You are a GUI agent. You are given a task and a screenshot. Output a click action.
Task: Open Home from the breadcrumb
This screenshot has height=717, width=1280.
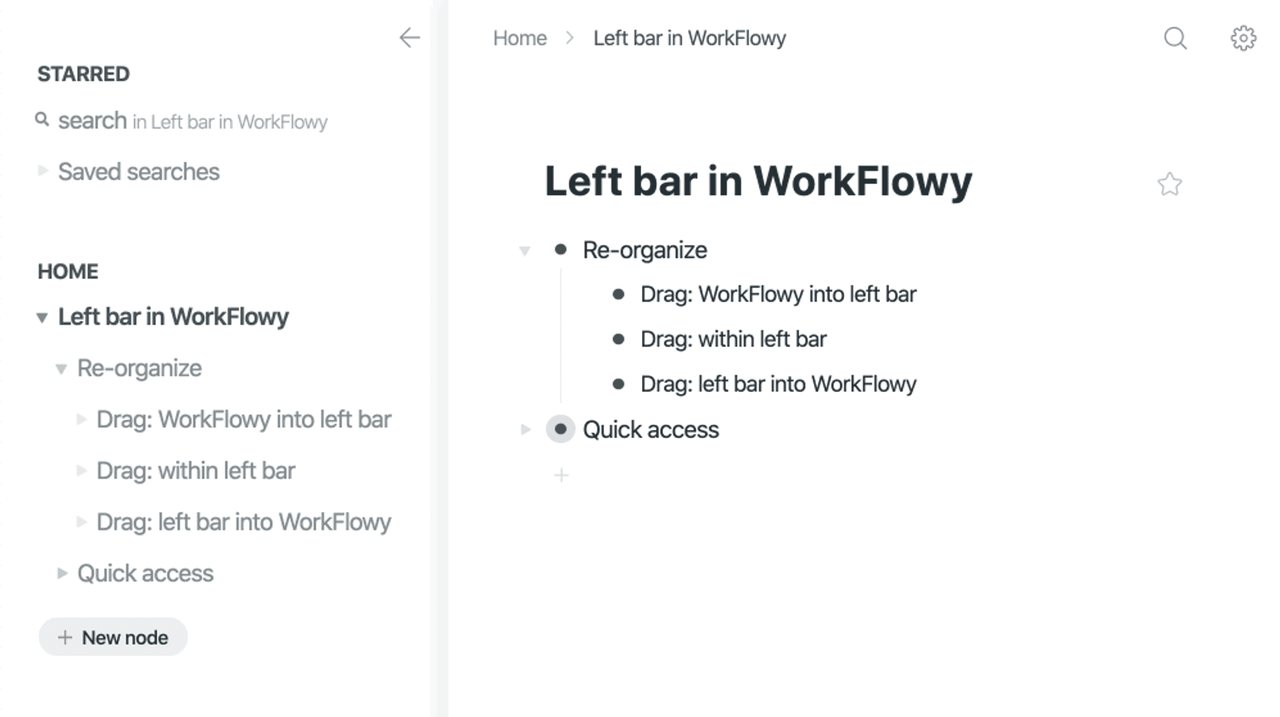tap(519, 38)
